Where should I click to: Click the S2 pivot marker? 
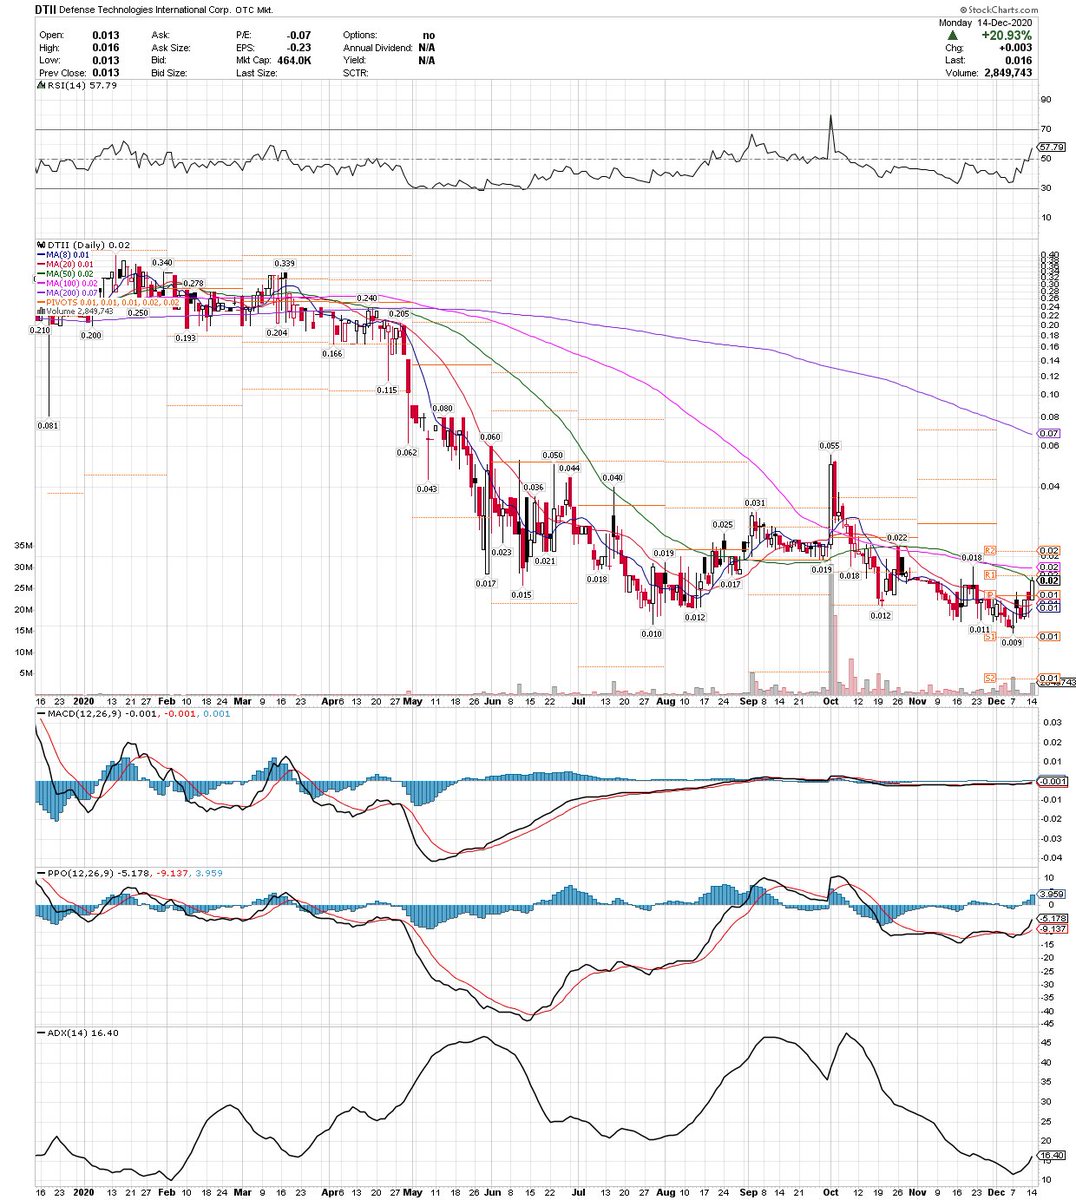pos(991,677)
